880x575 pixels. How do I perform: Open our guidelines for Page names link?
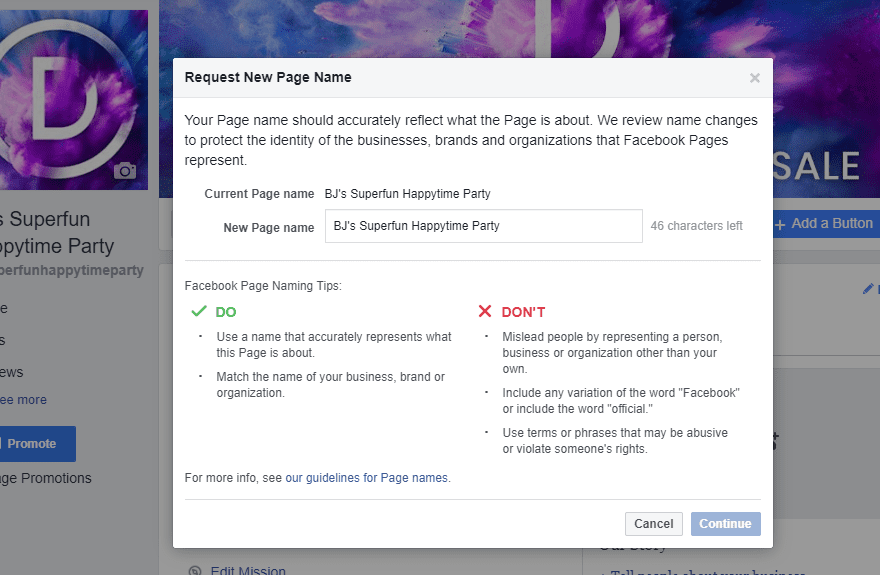click(366, 478)
